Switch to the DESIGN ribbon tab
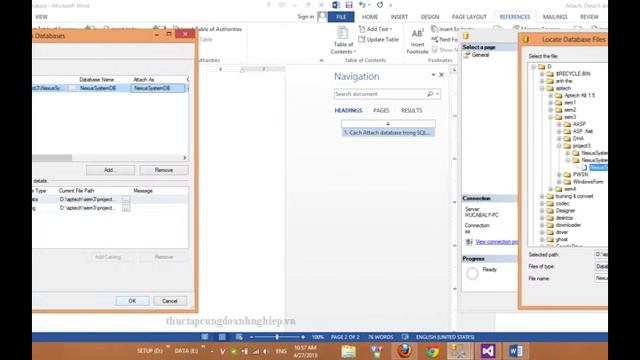The image size is (640, 360). click(x=430, y=17)
